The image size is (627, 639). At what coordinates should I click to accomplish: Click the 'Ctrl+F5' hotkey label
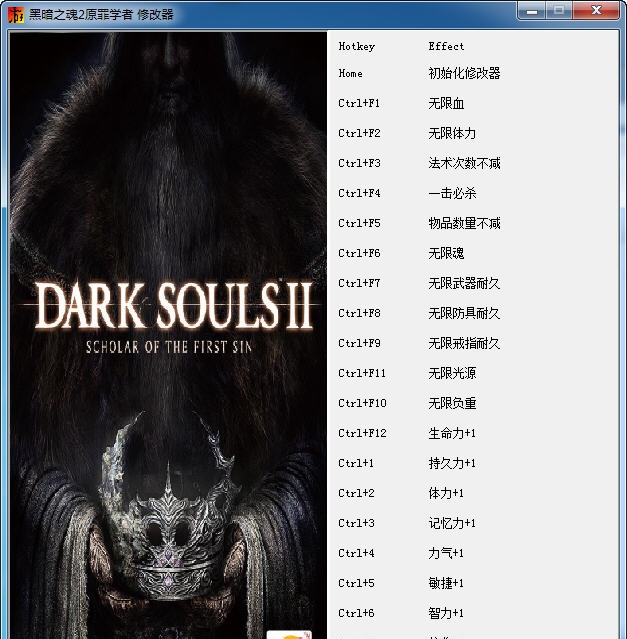click(359, 223)
